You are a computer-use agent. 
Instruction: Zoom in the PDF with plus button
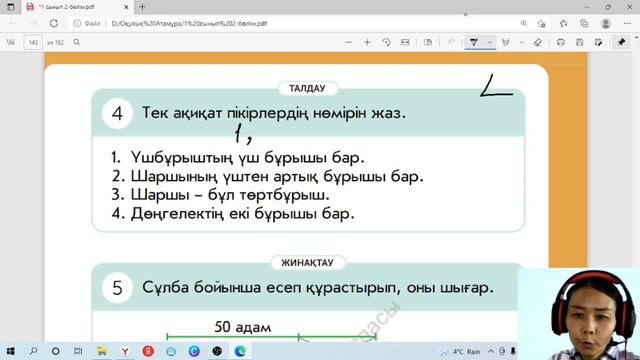click(x=367, y=42)
